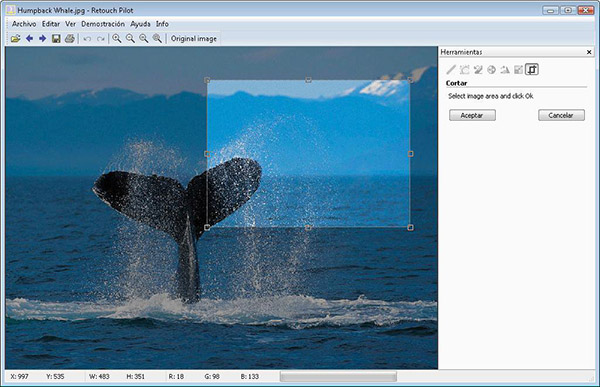Screen dimensions: 600x387
Task: Click the left-middle crop selection handle
Action: pos(207,153)
